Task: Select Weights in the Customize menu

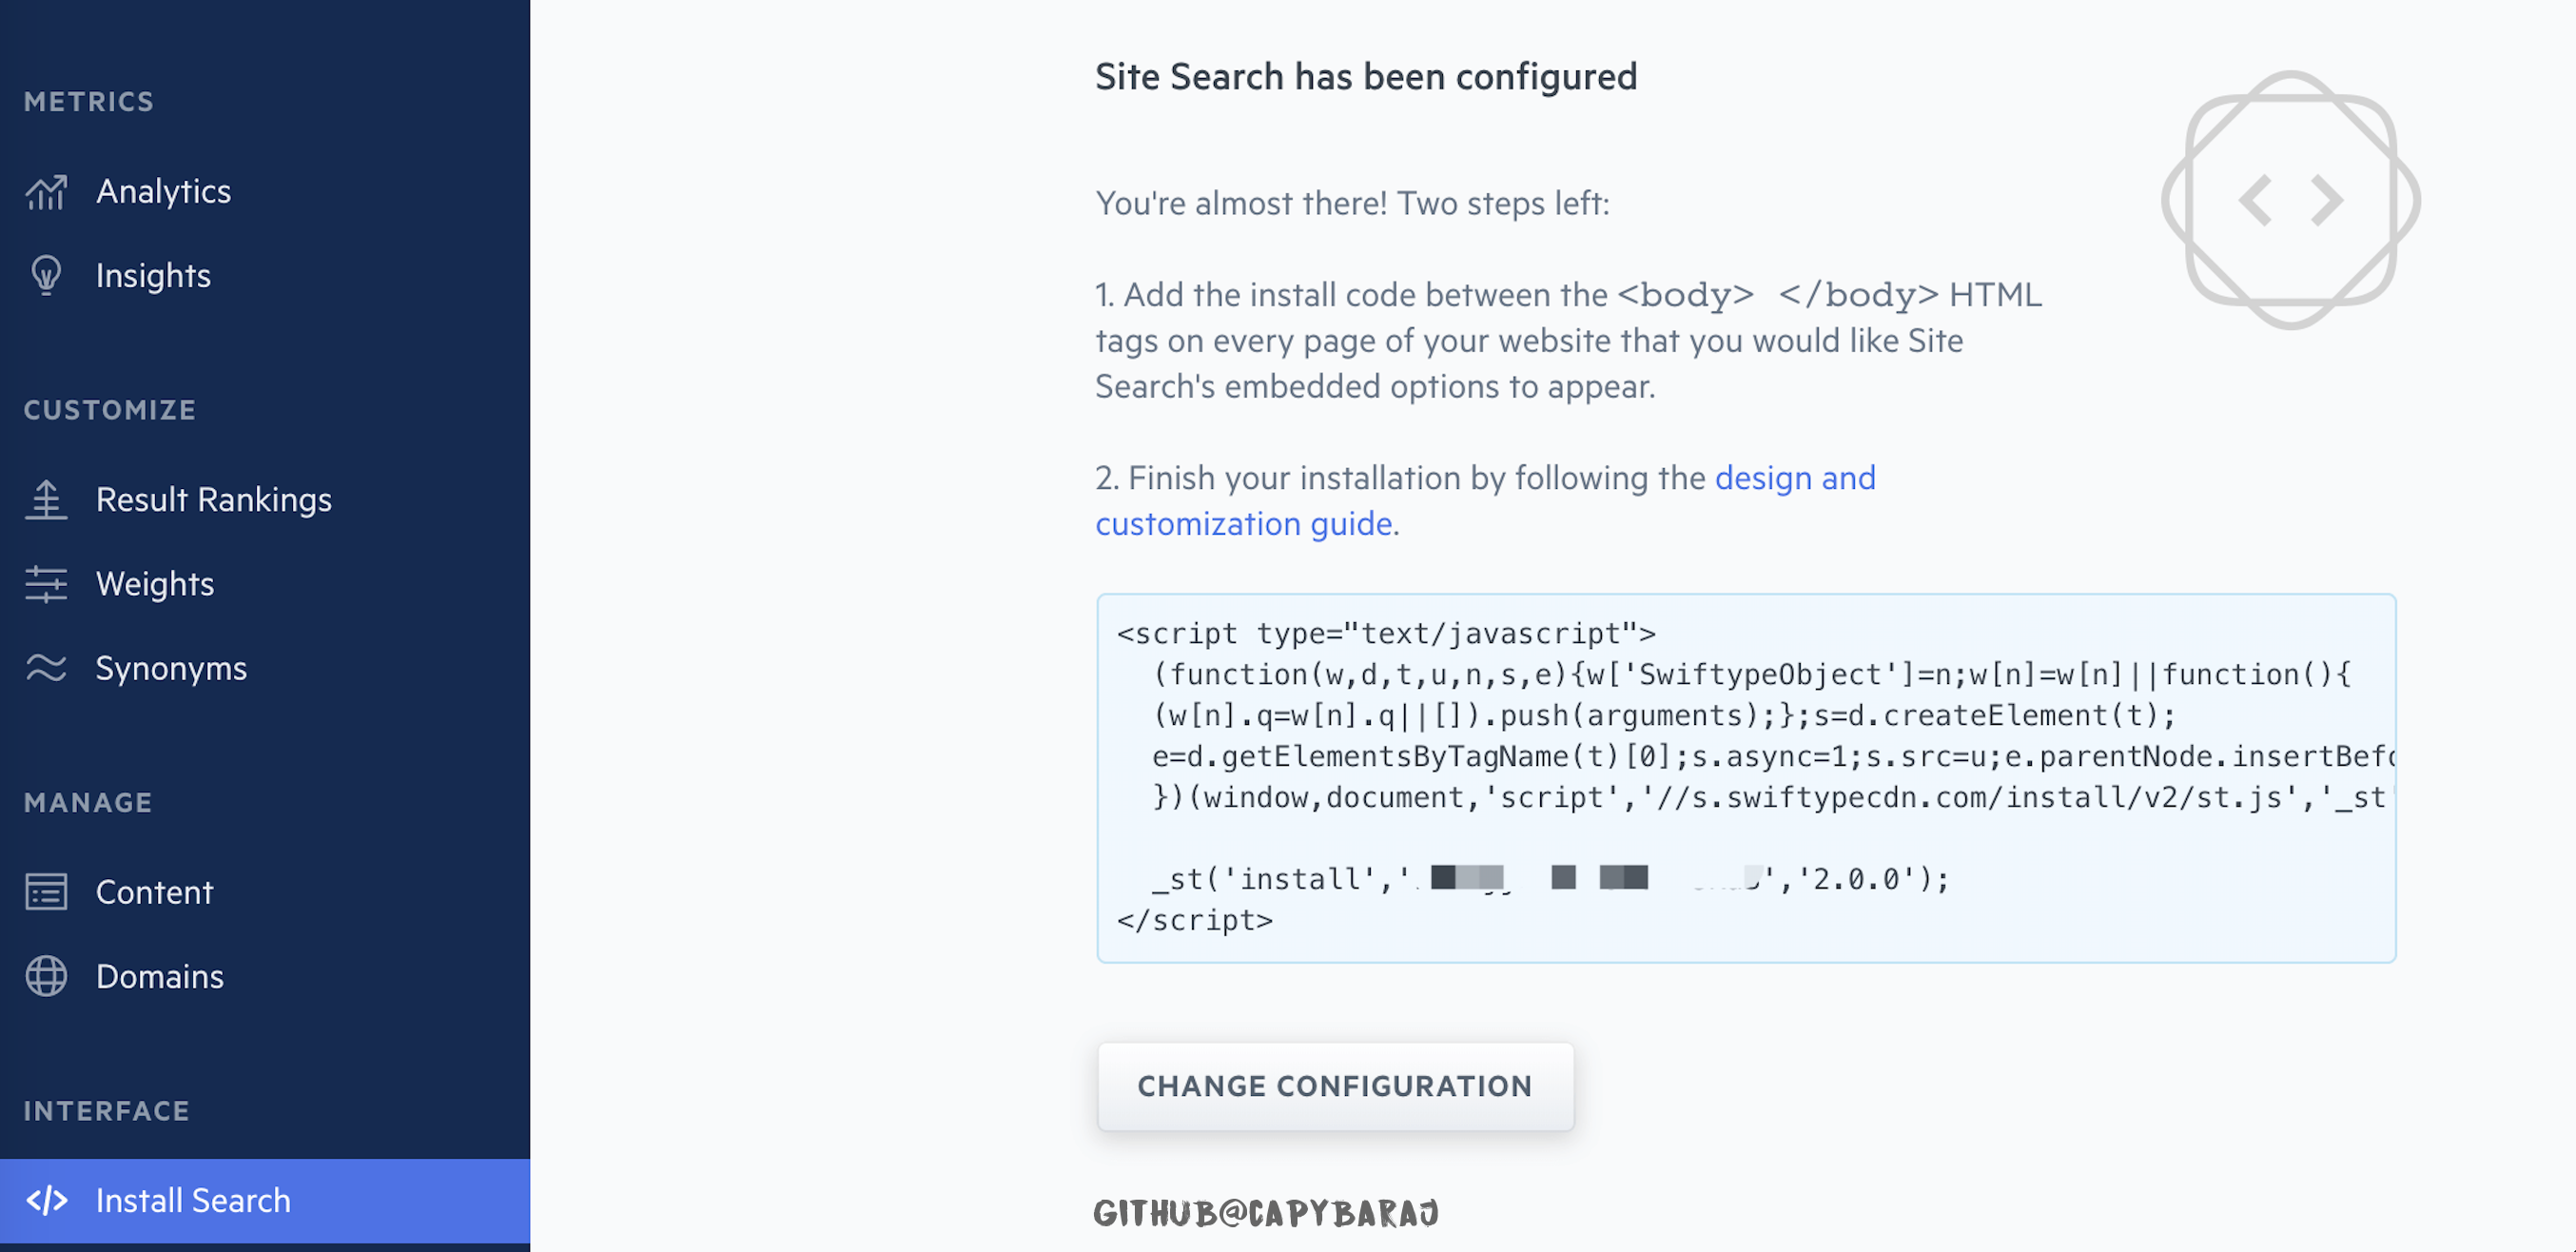Action: click(155, 584)
